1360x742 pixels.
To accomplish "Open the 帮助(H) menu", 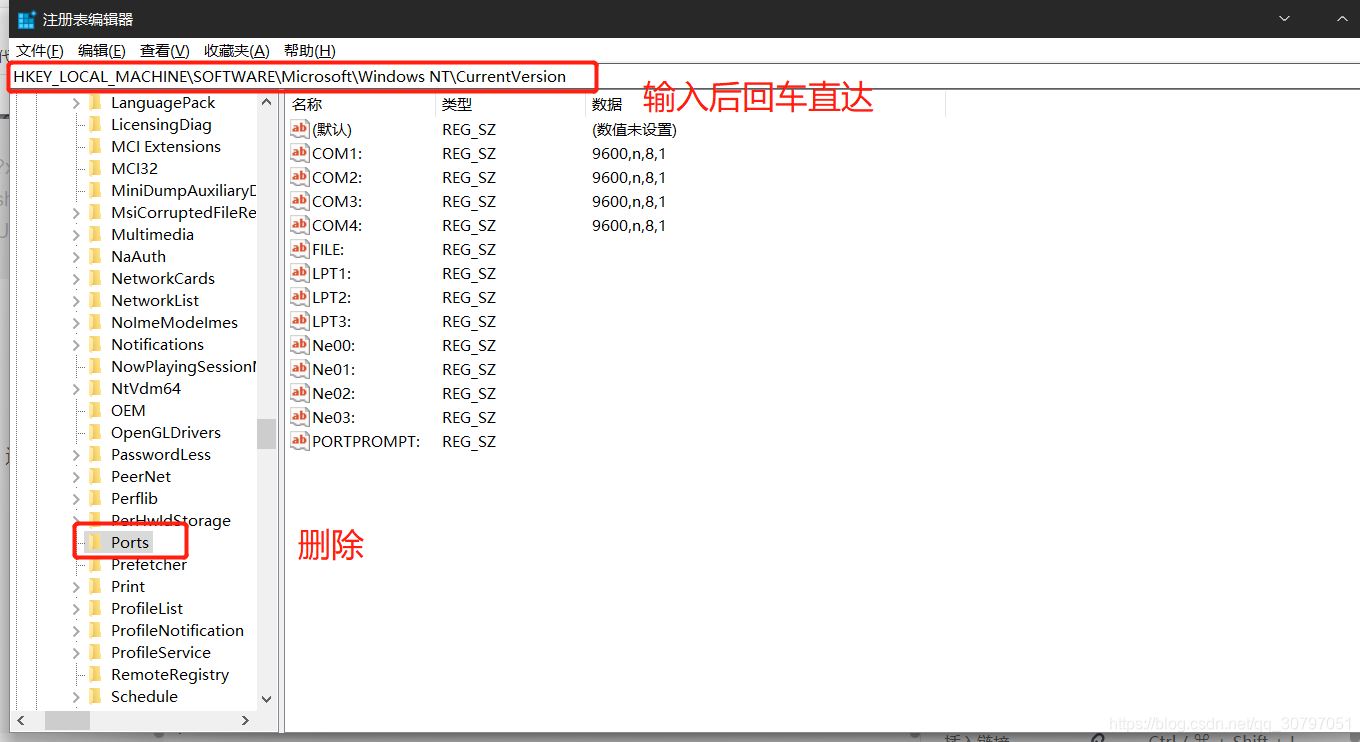I will click(310, 51).
